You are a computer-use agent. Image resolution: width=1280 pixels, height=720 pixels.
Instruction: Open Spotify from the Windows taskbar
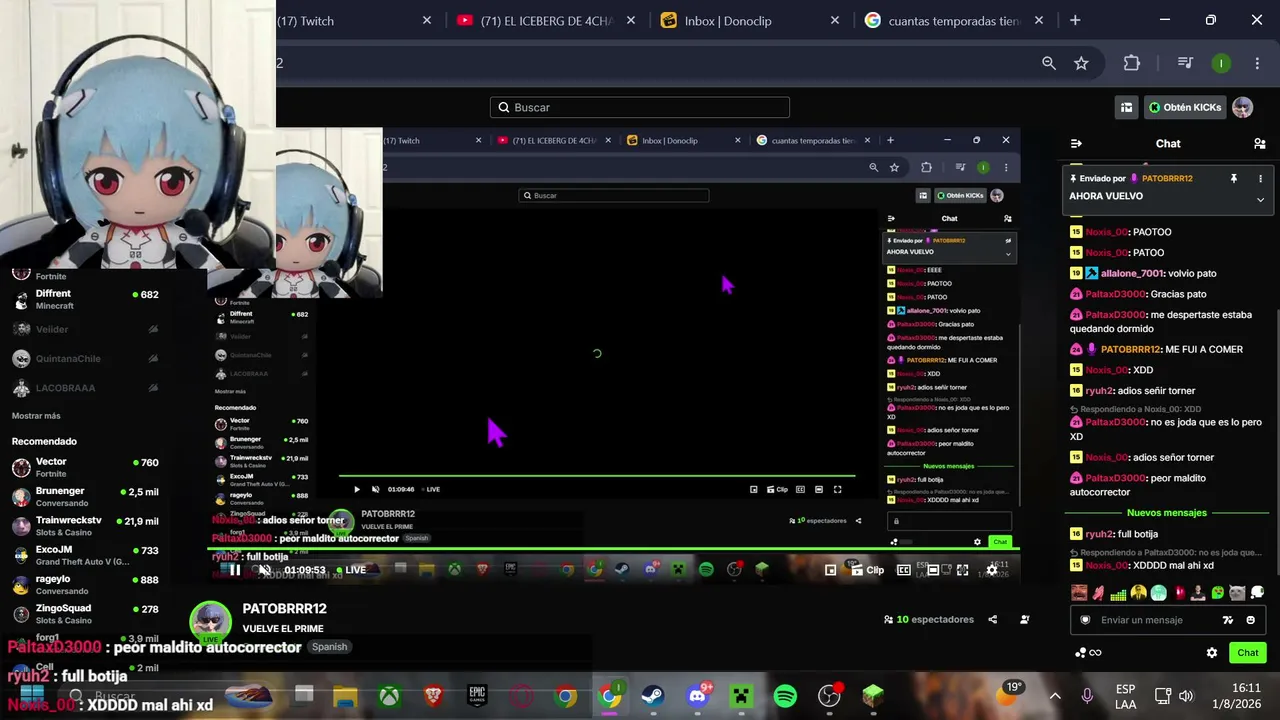785,696
